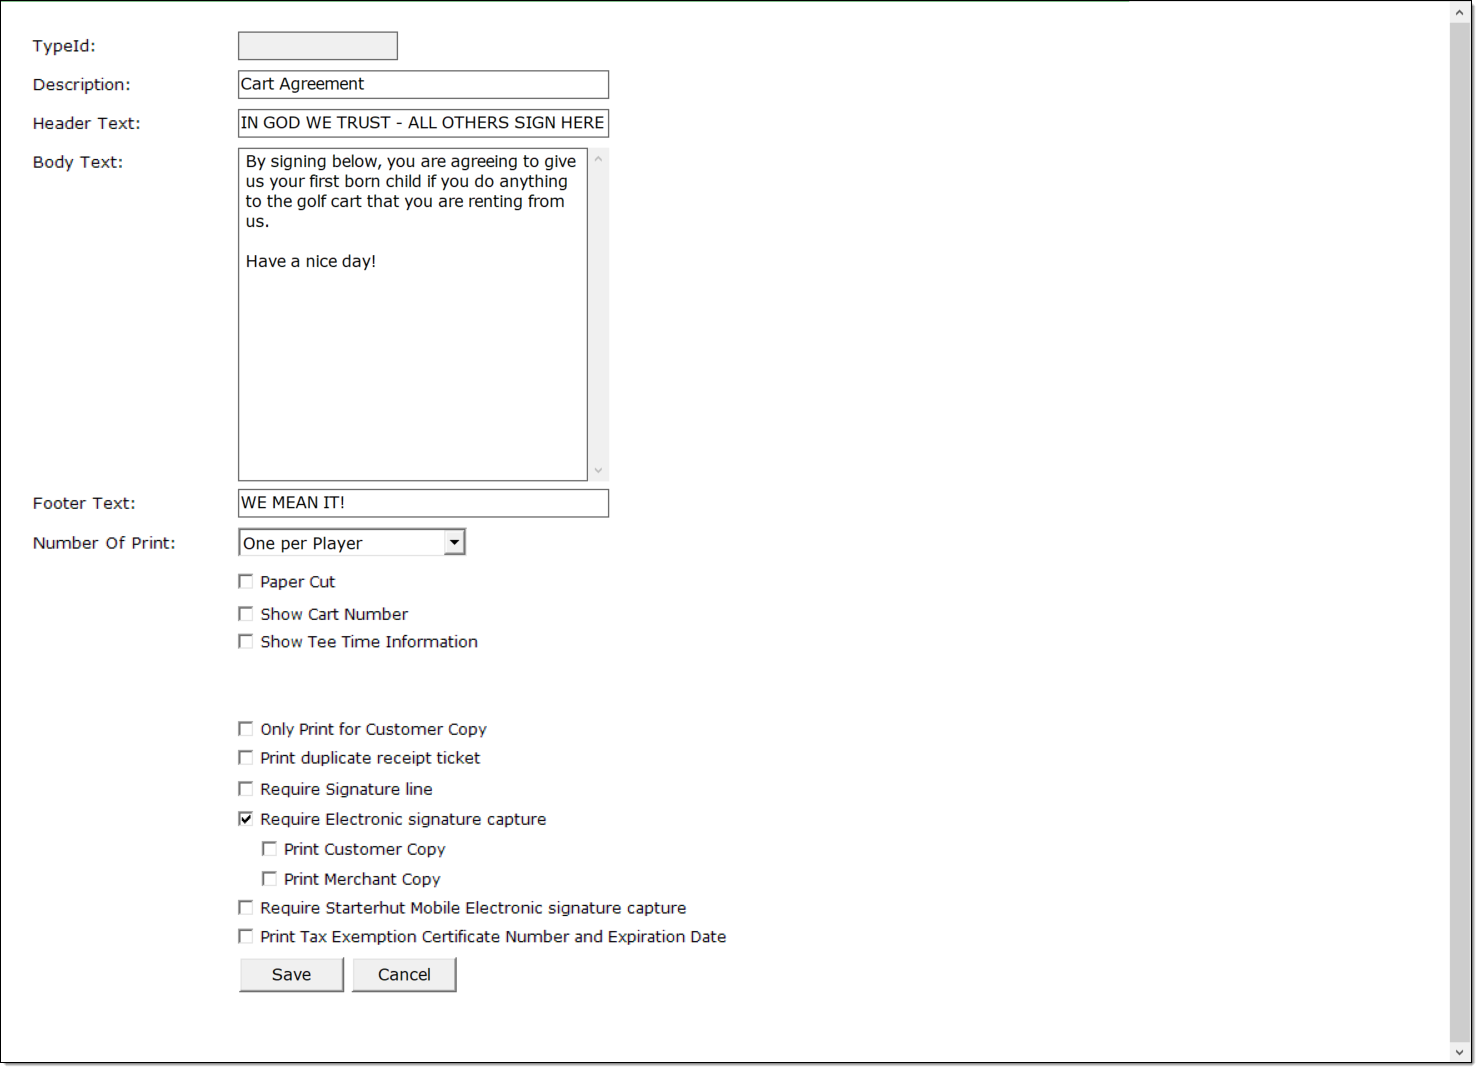The width and height of the screenshot is (1479, 1070).
Task: Check the Show Cart Number option
Action: coord(245,613)
